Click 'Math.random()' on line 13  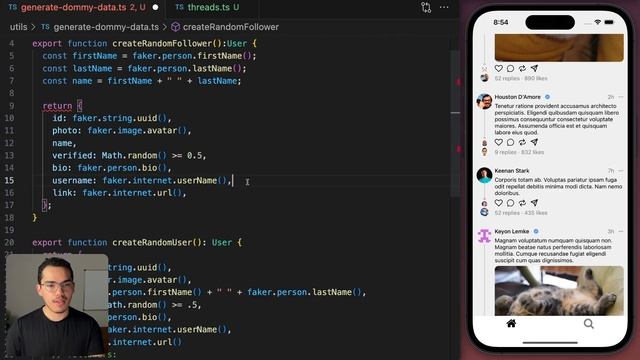click(134, 156)
